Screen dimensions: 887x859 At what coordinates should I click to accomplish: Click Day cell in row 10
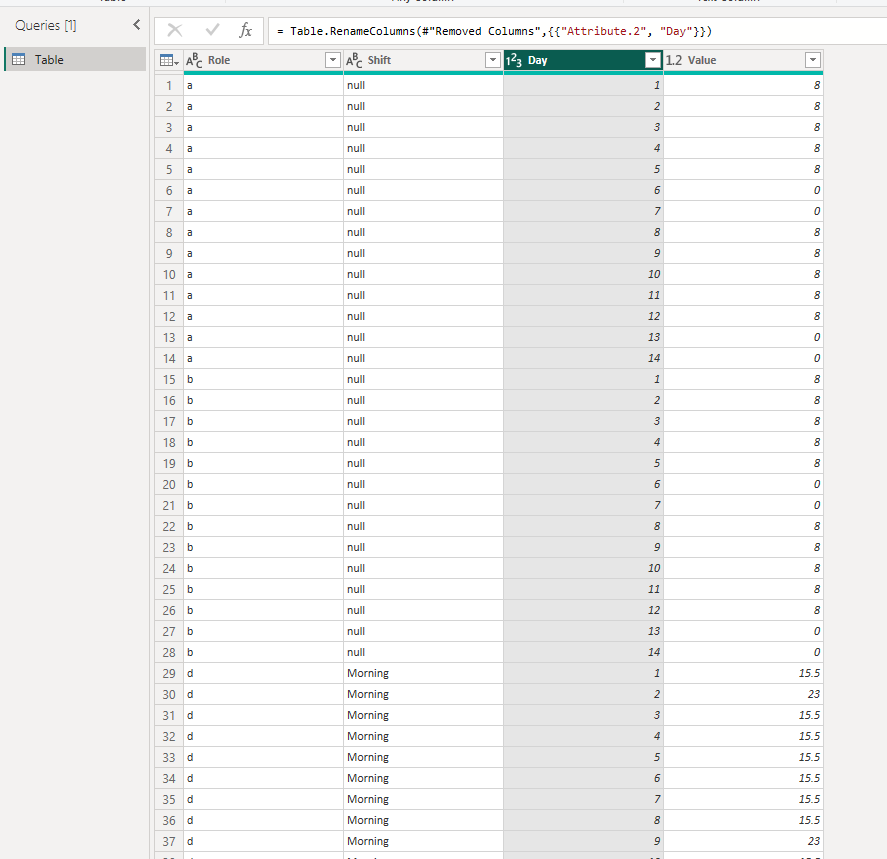[x=583, y=274]
